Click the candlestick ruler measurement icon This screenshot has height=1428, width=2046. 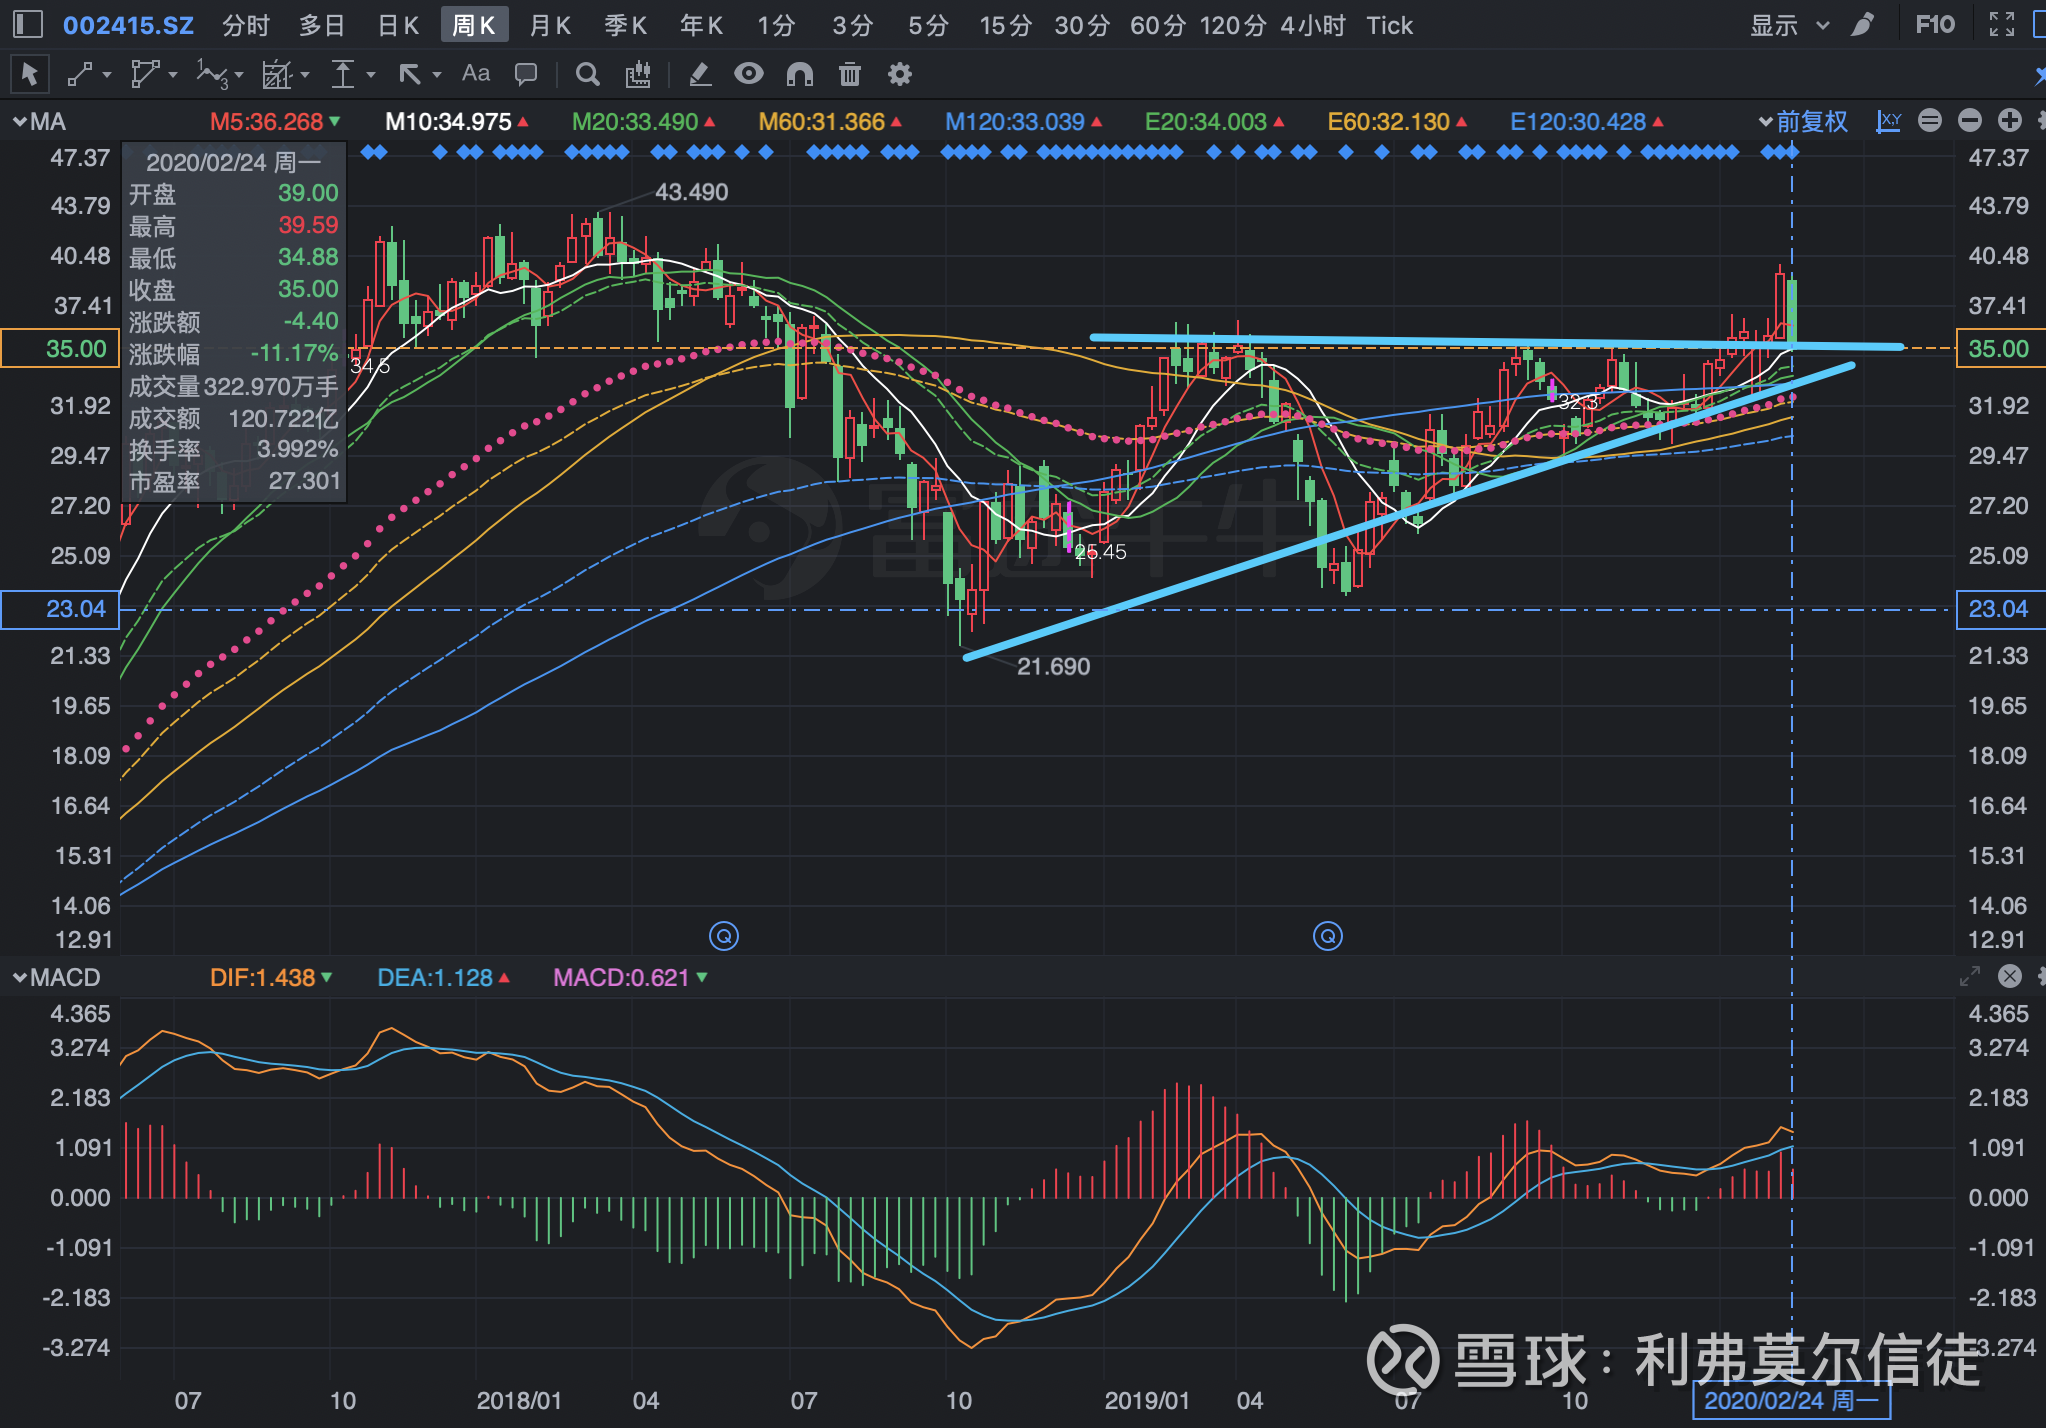click(638, 74)
